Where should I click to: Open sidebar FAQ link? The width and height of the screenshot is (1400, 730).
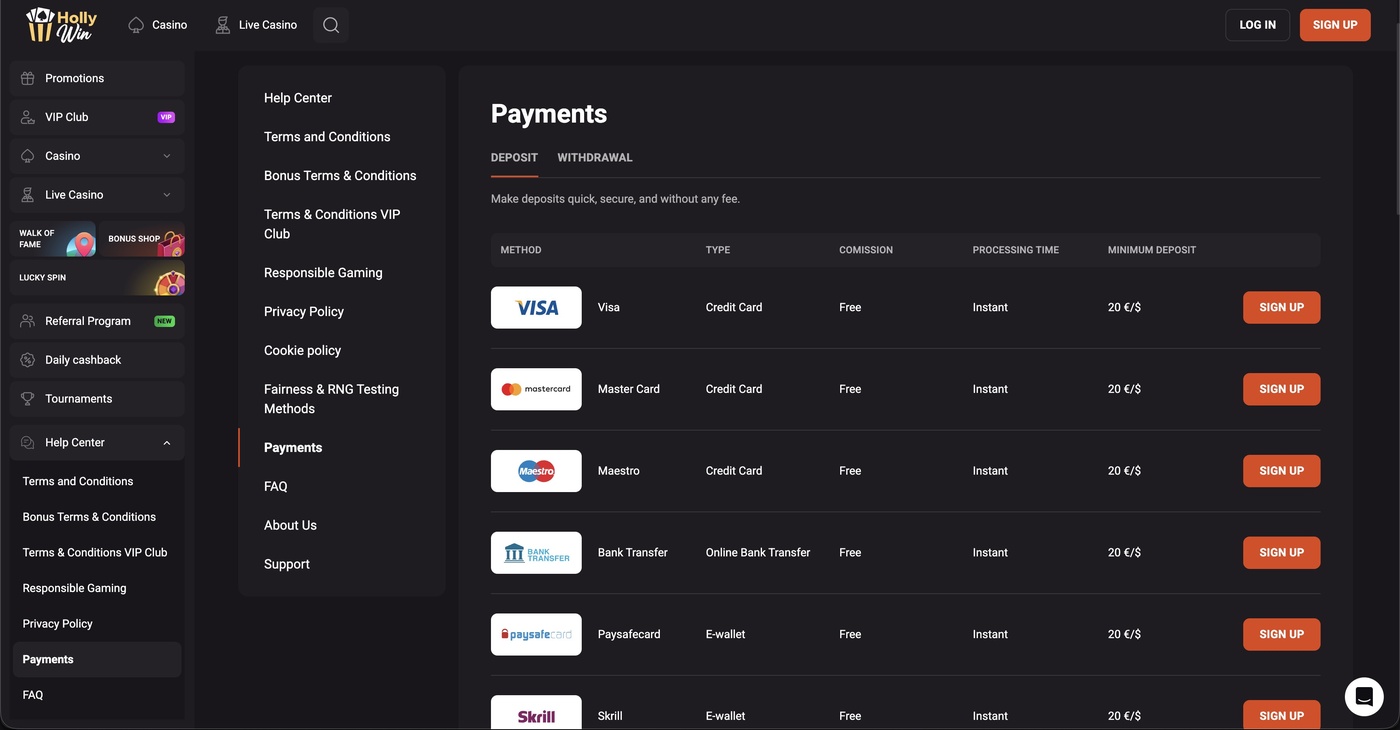(33, 695)
